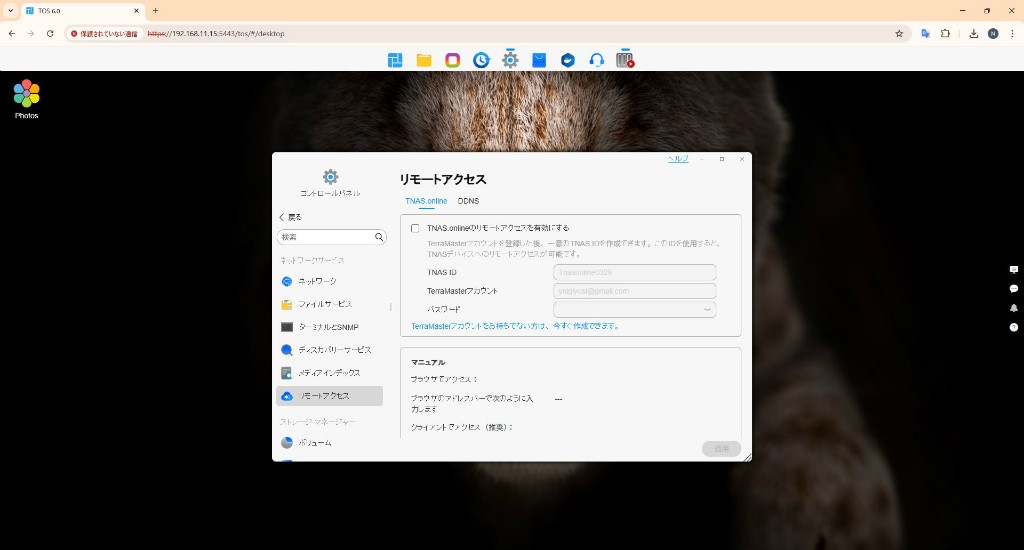This screenshot has width=1024, height=550.
Task: Open the notification bell on the right edge
Action: point(1014,308)
